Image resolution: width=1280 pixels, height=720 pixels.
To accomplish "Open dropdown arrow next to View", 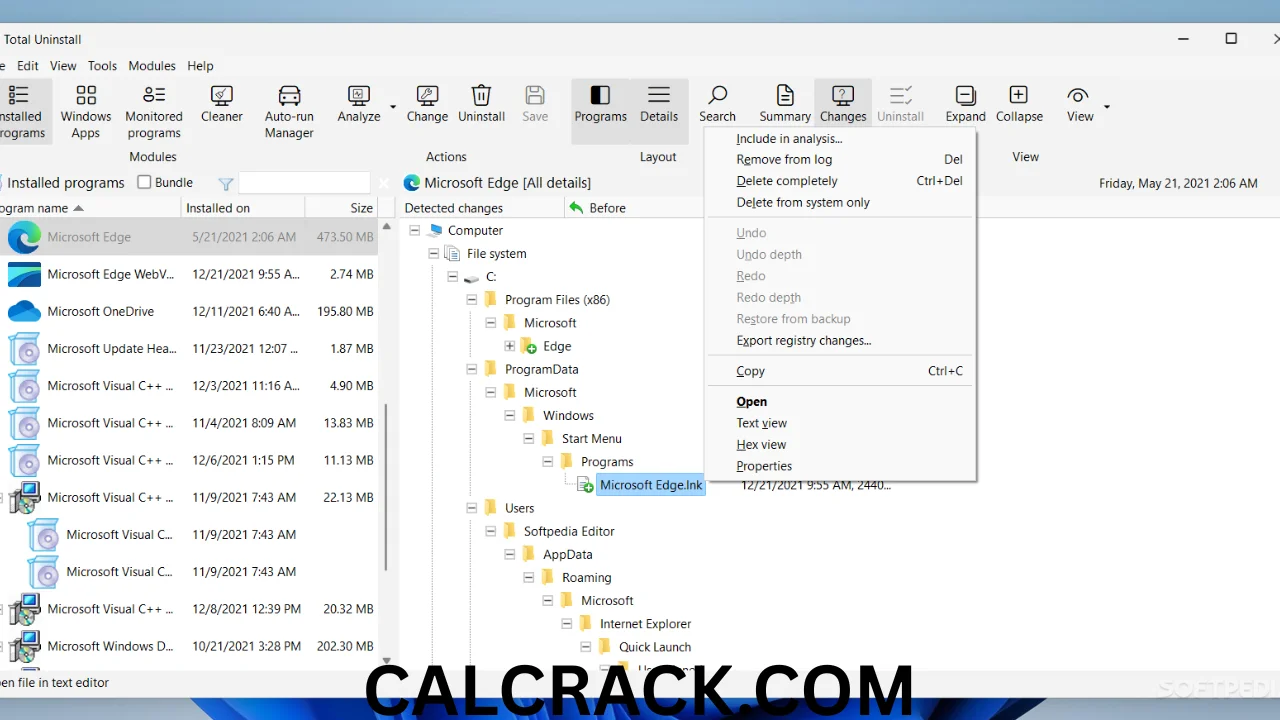I will (1107, 106).
